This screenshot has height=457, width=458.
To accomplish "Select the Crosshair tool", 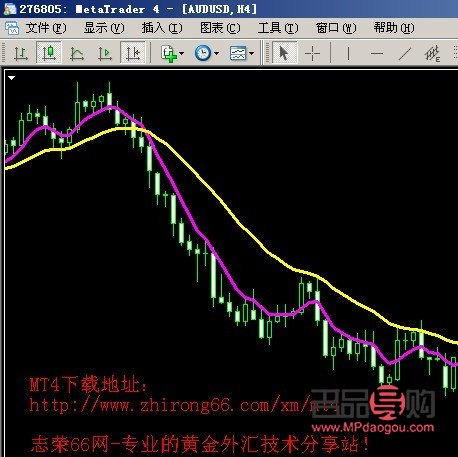I will [313, 53].
